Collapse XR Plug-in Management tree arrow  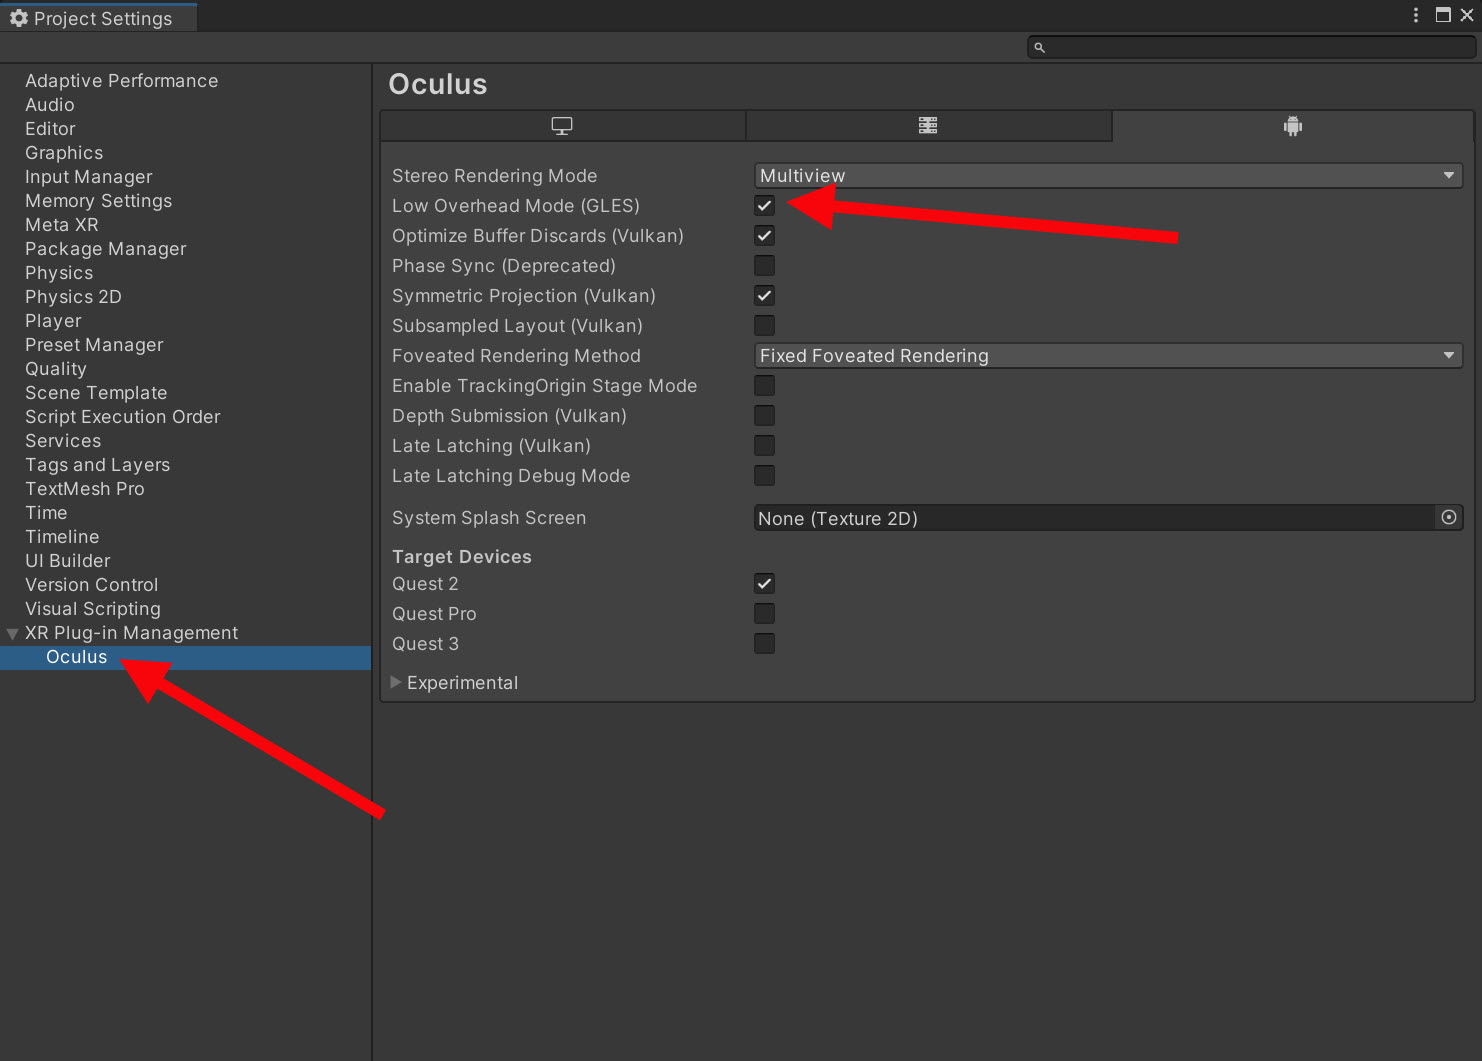click(x=12, y=633)
